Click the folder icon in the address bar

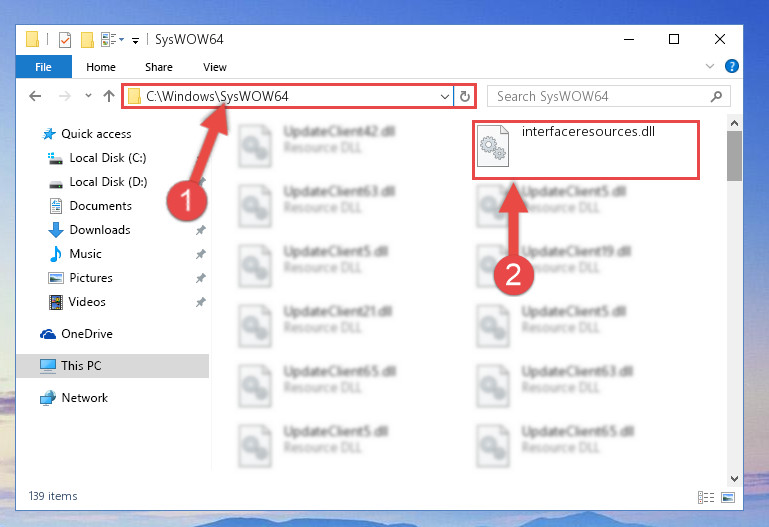[x=134, y=97]
